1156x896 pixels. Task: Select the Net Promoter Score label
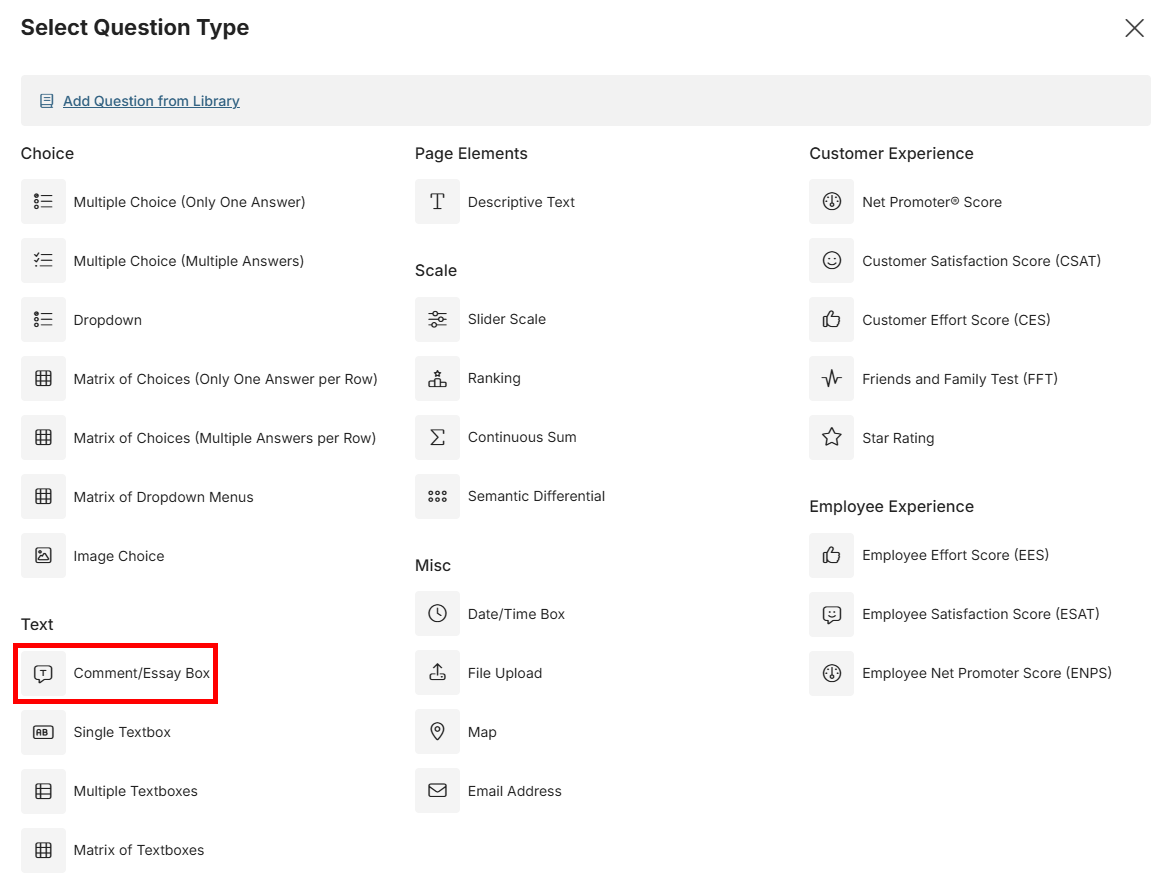(932, 202)
